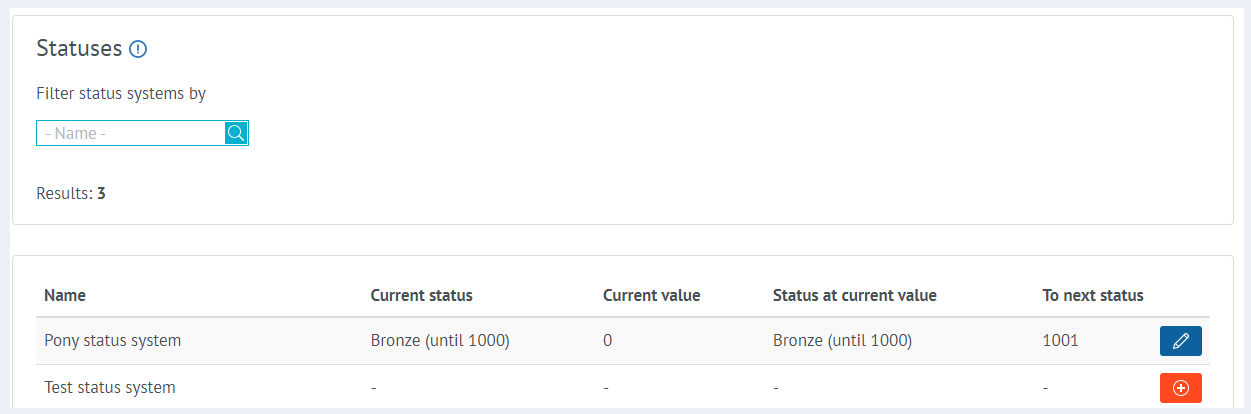1251x414 pixels.
Task: Select the Pony status system row name
Action: click(x=113, y=340)
